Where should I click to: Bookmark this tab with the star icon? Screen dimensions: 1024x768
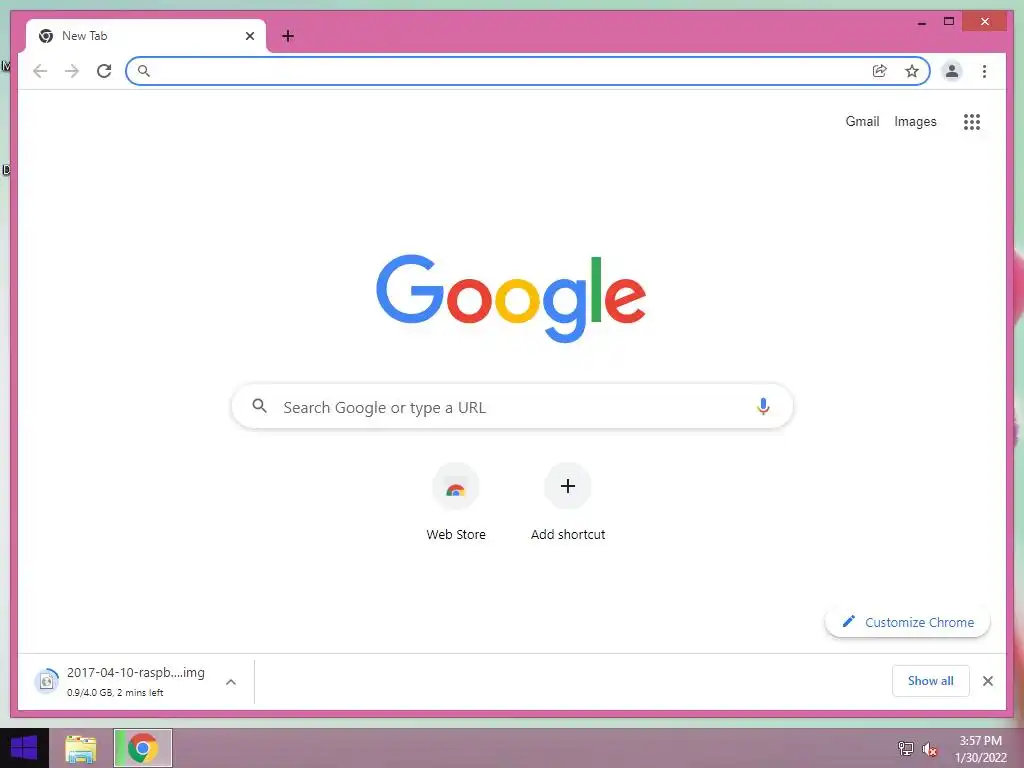click(912, 71)
